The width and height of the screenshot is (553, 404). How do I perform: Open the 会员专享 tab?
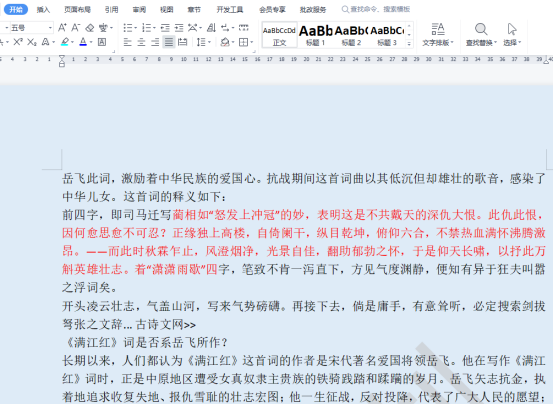click(272, 10)
